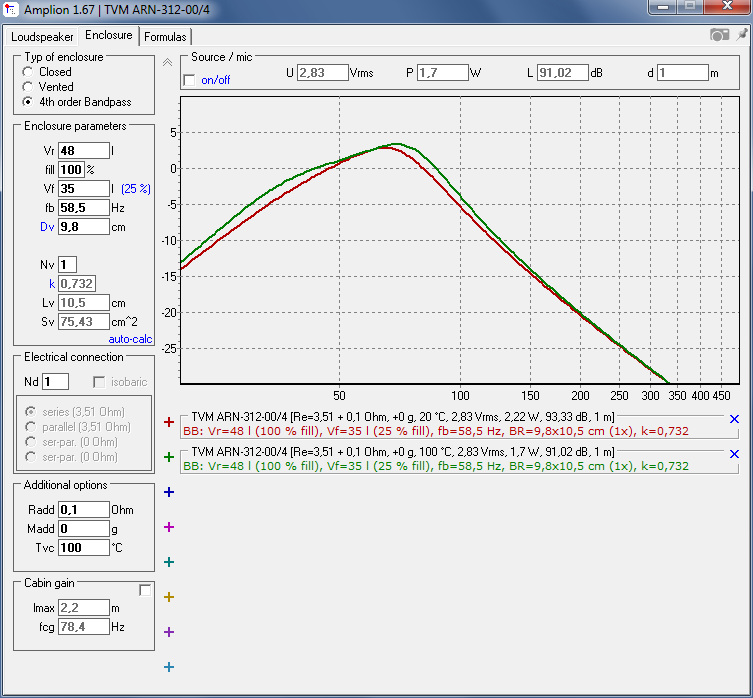This screenshot has height=698, width=753.
Task: Click the k coefficient field
Action: pos(77,283)
